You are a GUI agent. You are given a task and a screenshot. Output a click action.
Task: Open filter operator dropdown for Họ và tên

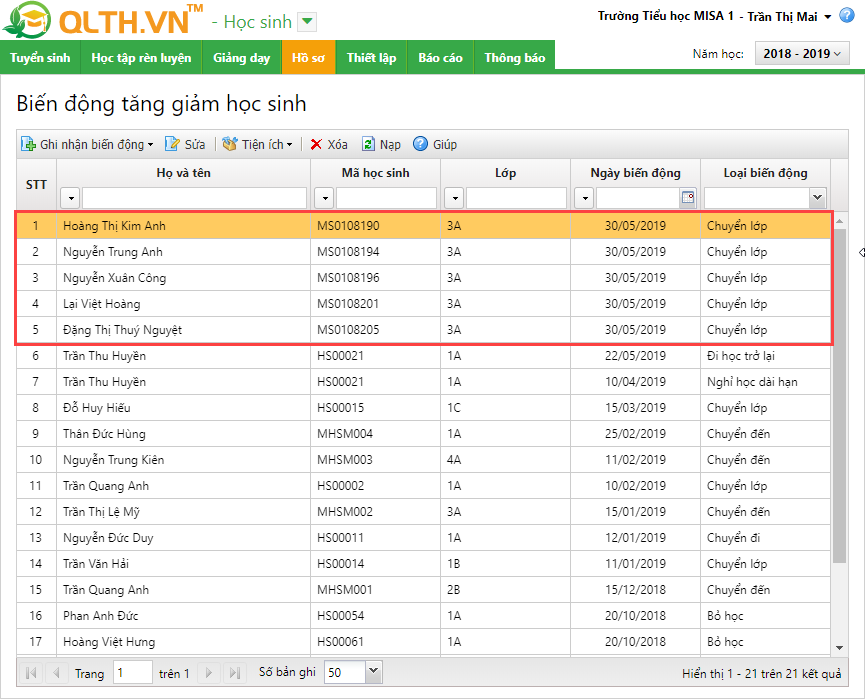(x=71, y=198)
